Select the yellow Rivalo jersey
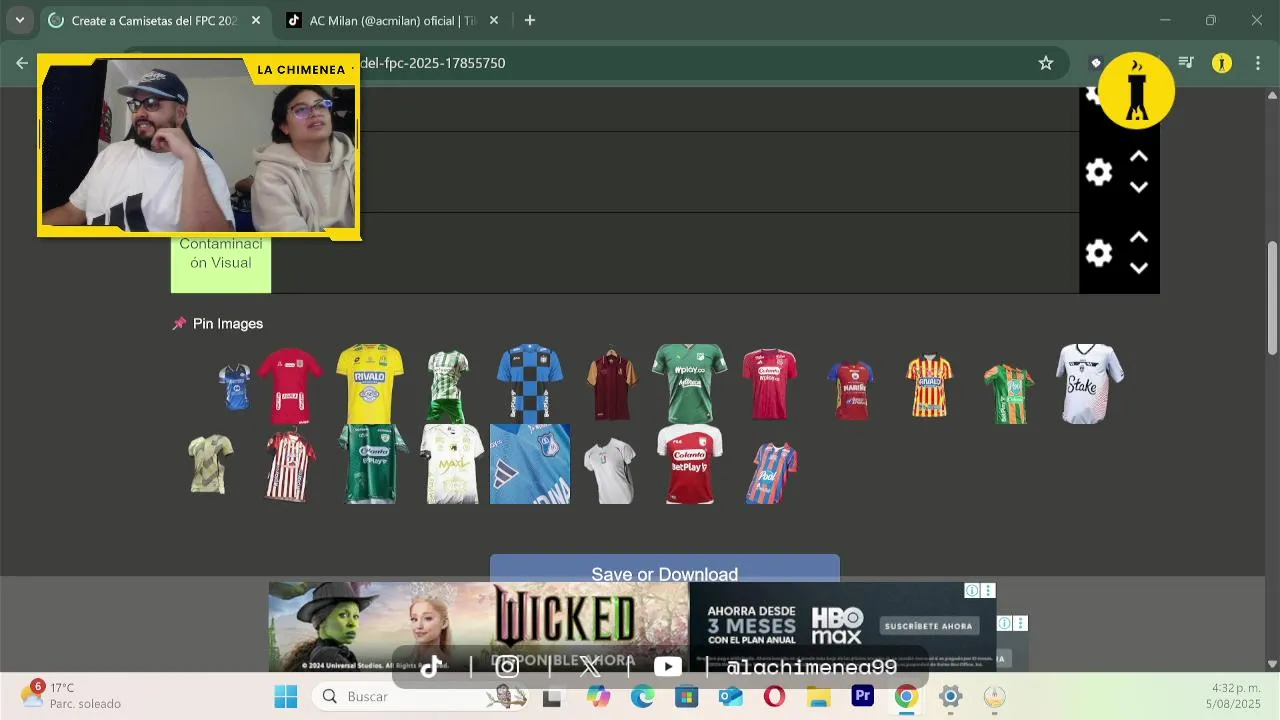This screenshot has width=1280, height=720. coord(370,384)
